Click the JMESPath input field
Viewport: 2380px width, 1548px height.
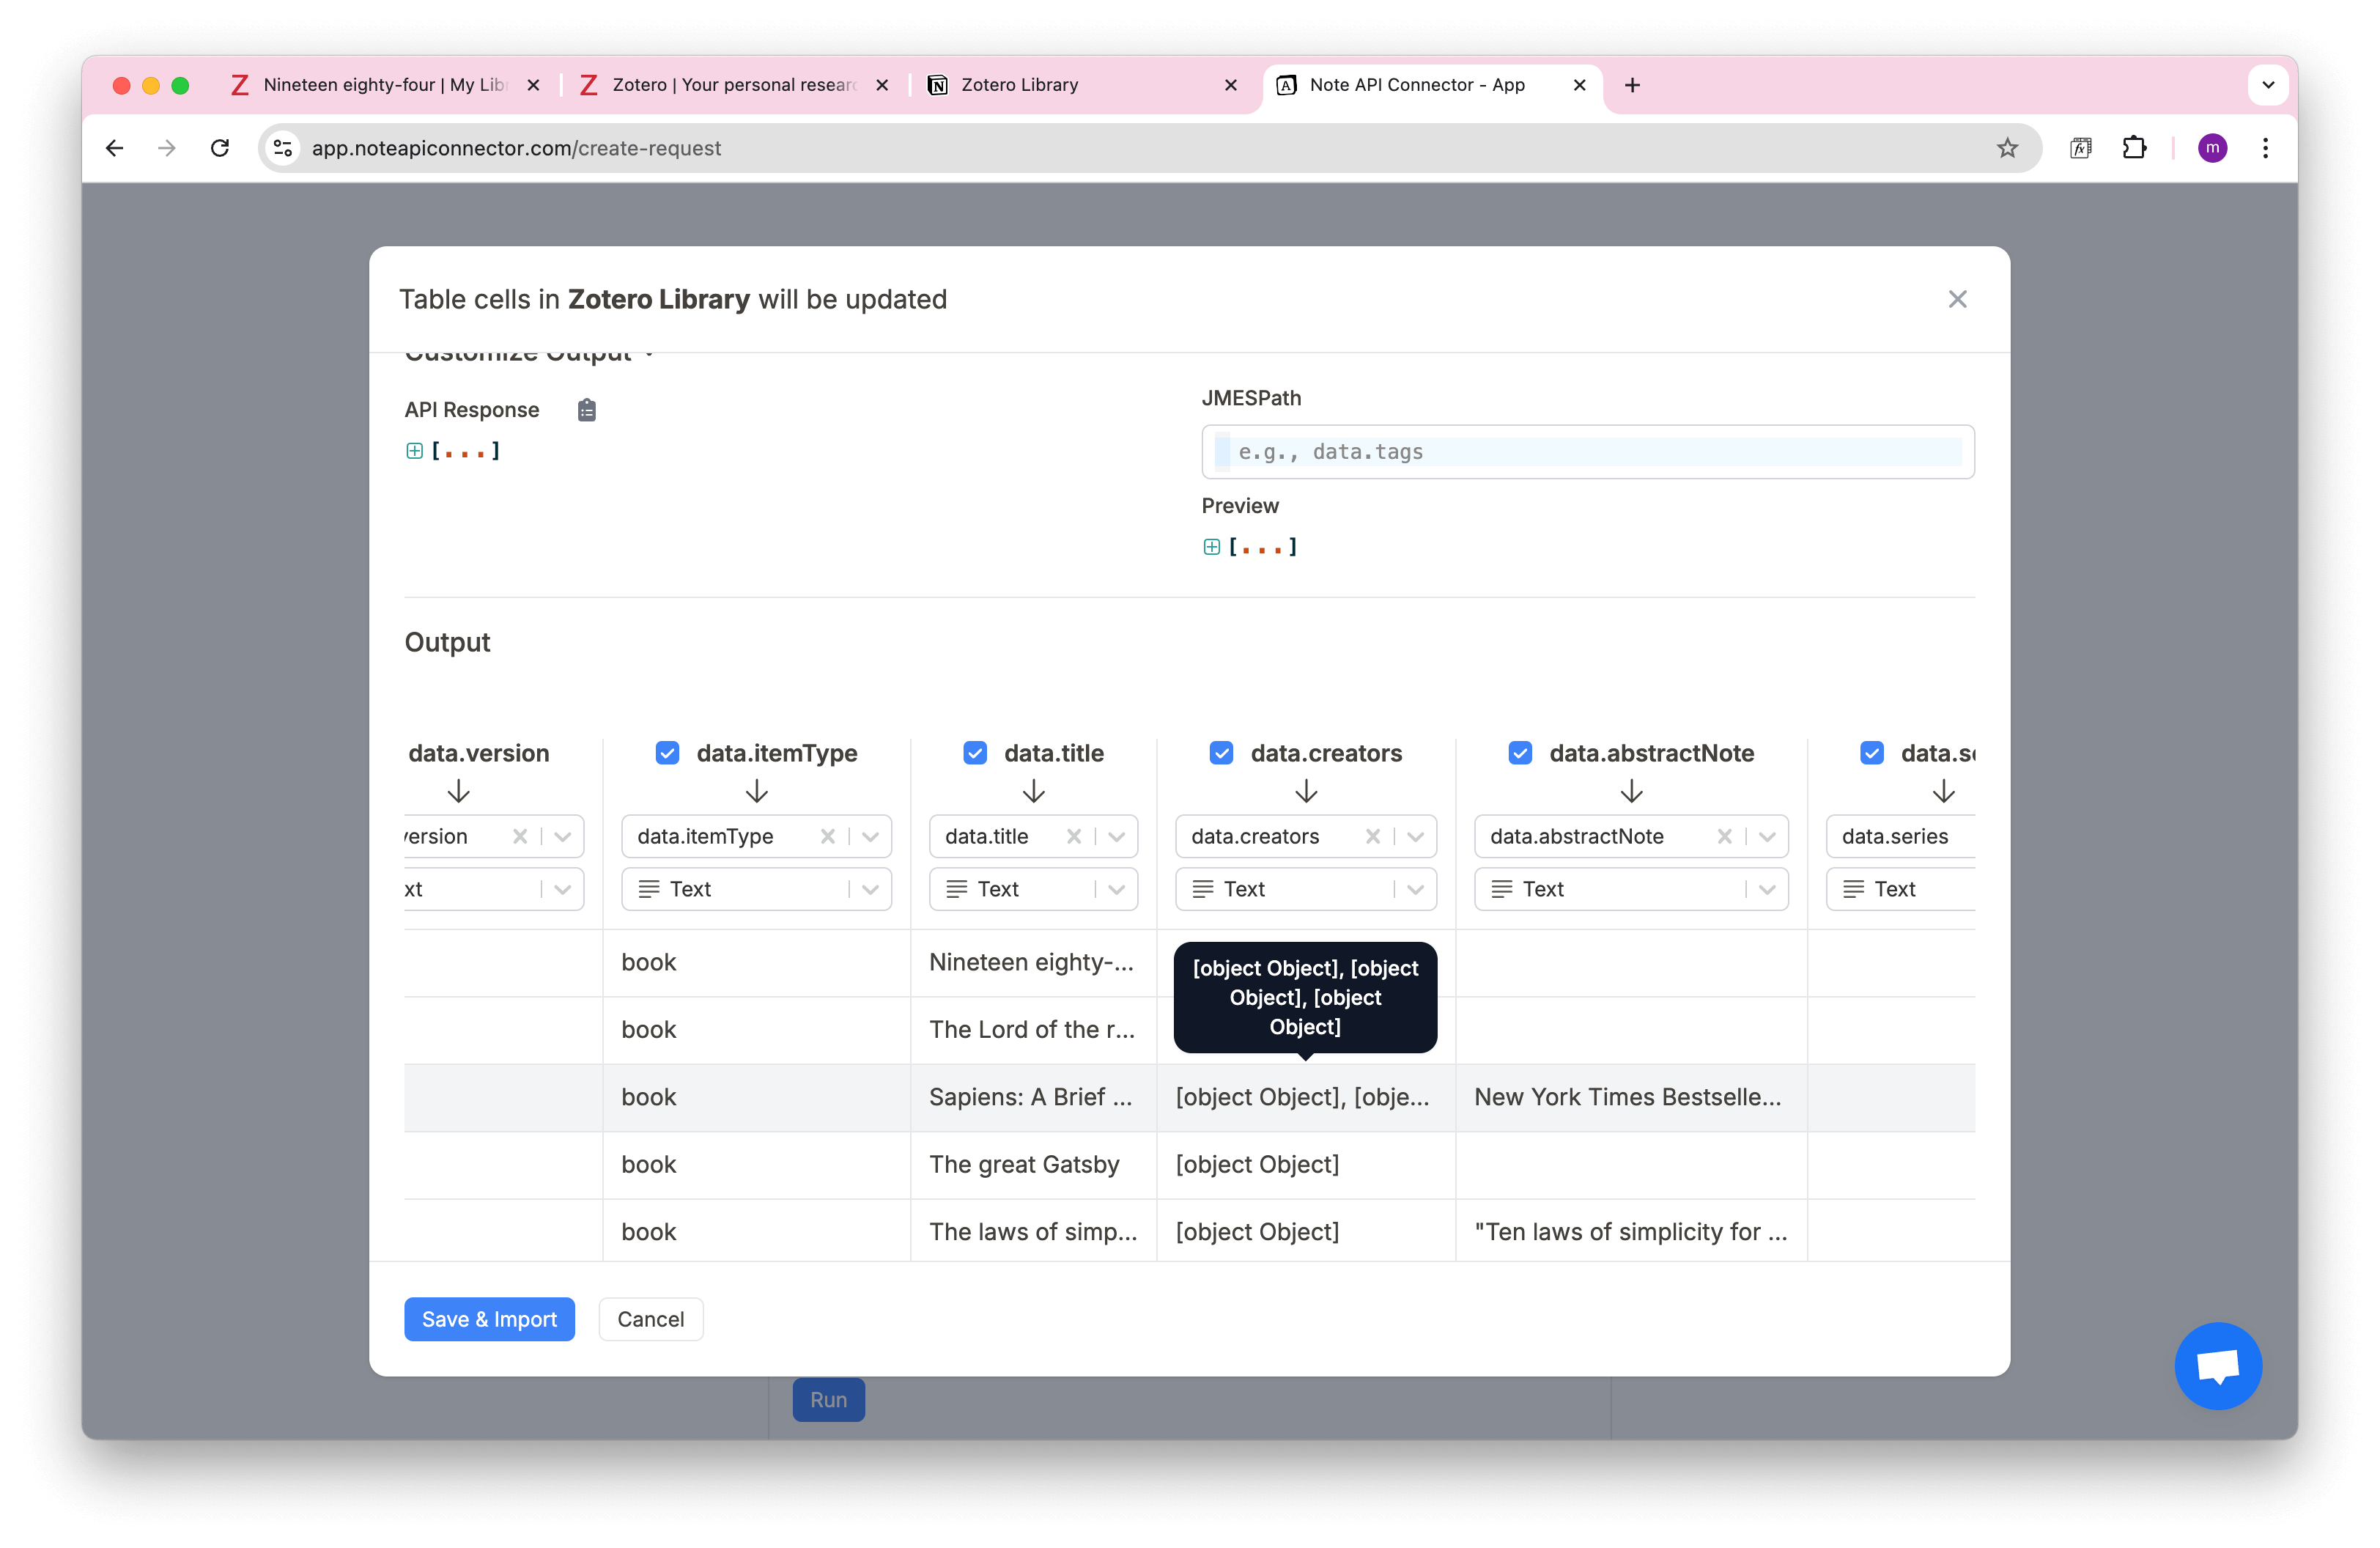coord(1587,452)
